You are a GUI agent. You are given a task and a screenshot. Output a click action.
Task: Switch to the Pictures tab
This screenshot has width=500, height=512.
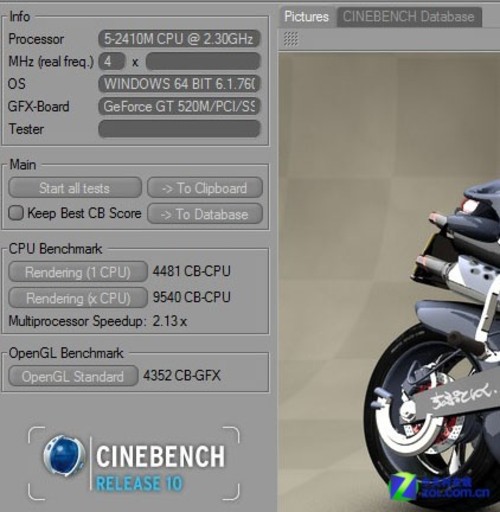click(306, 17)
